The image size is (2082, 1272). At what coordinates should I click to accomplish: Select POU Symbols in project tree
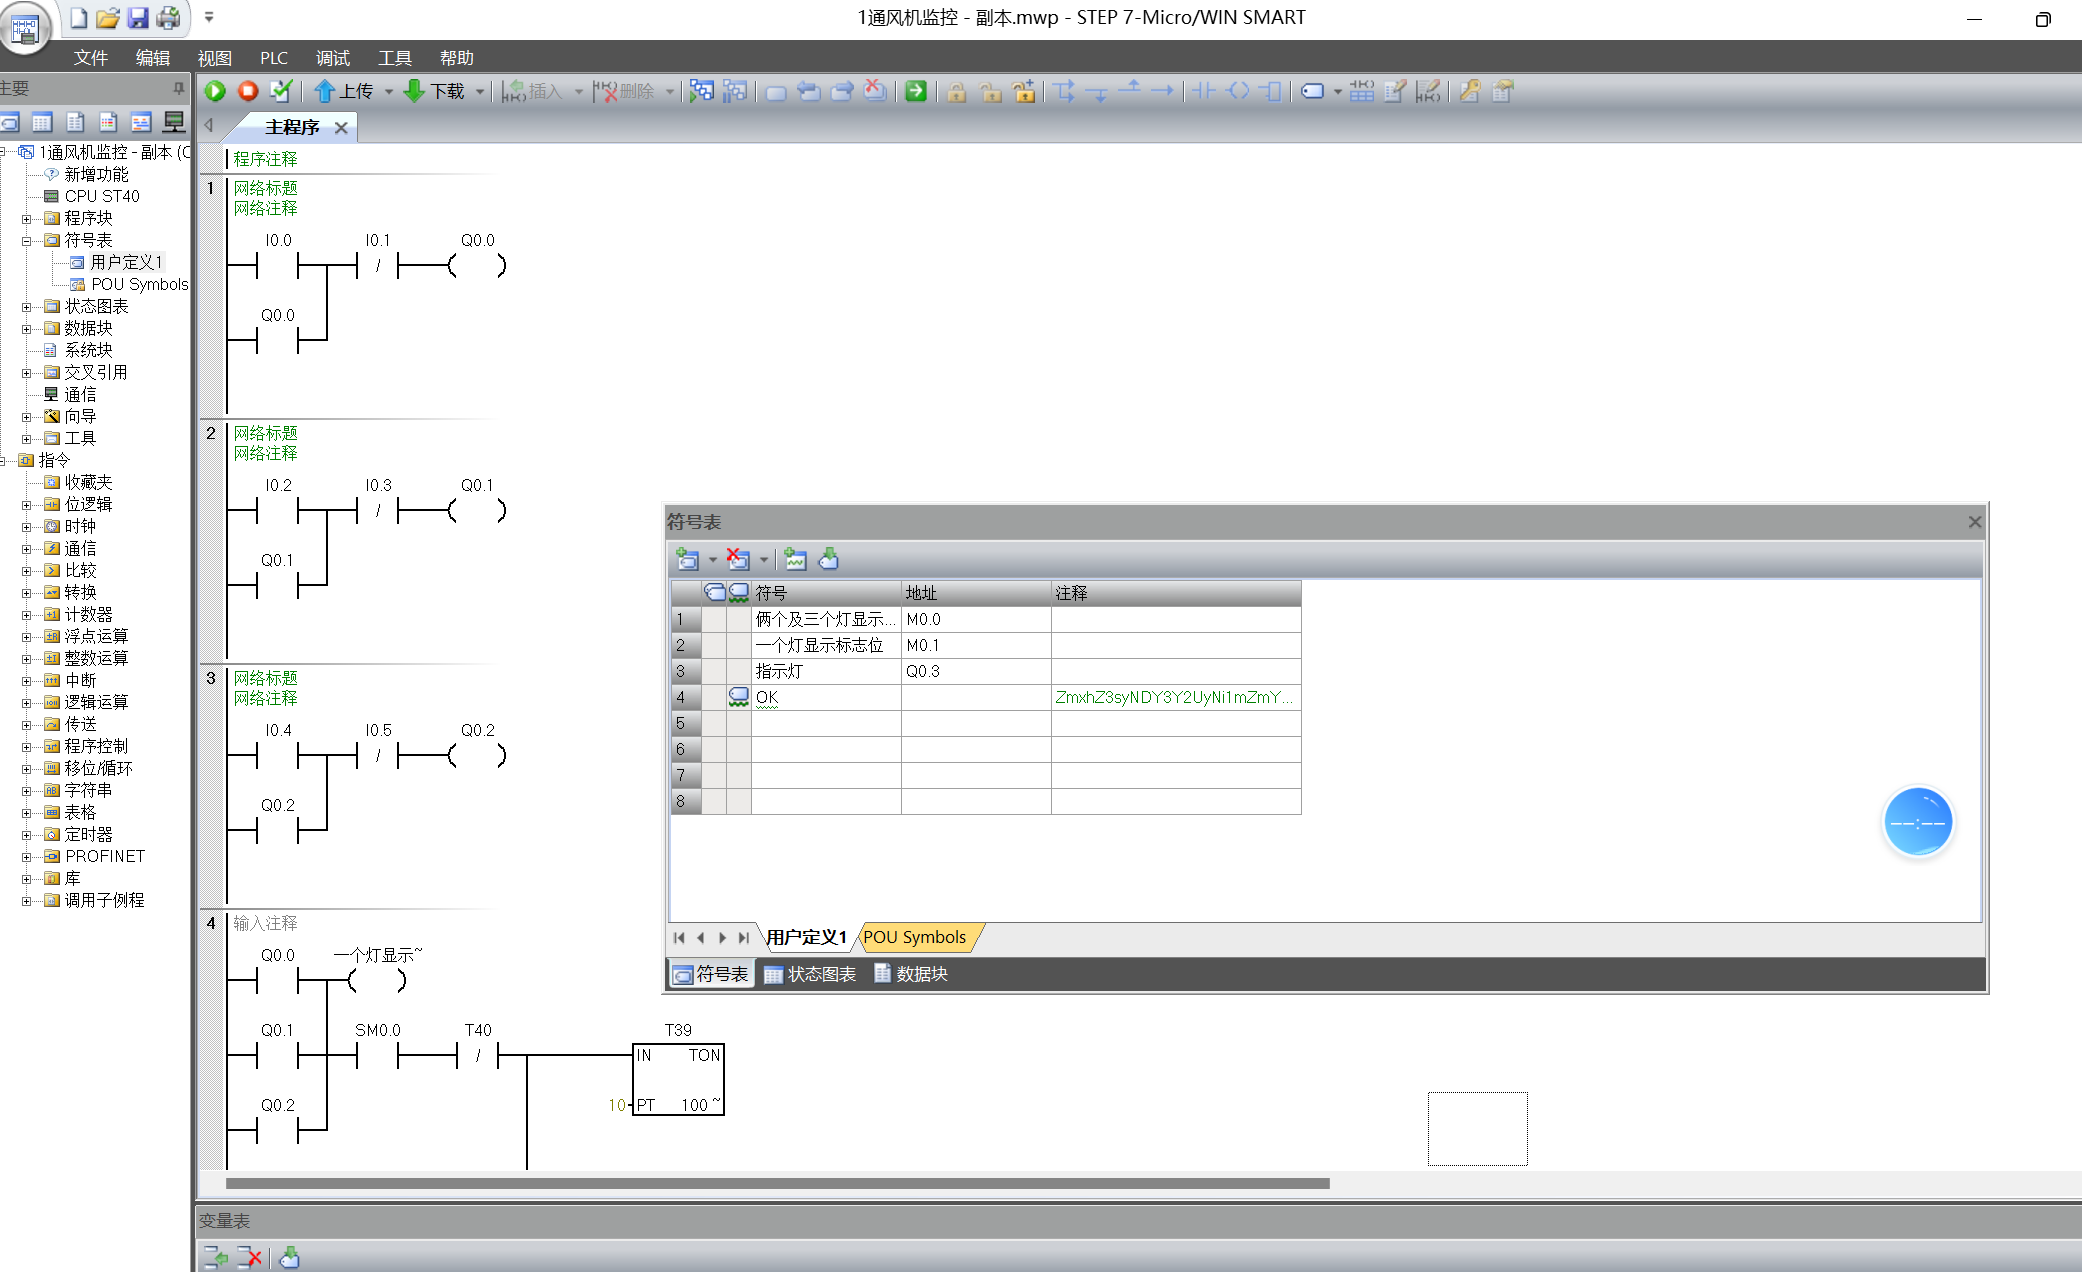point(139,284)
